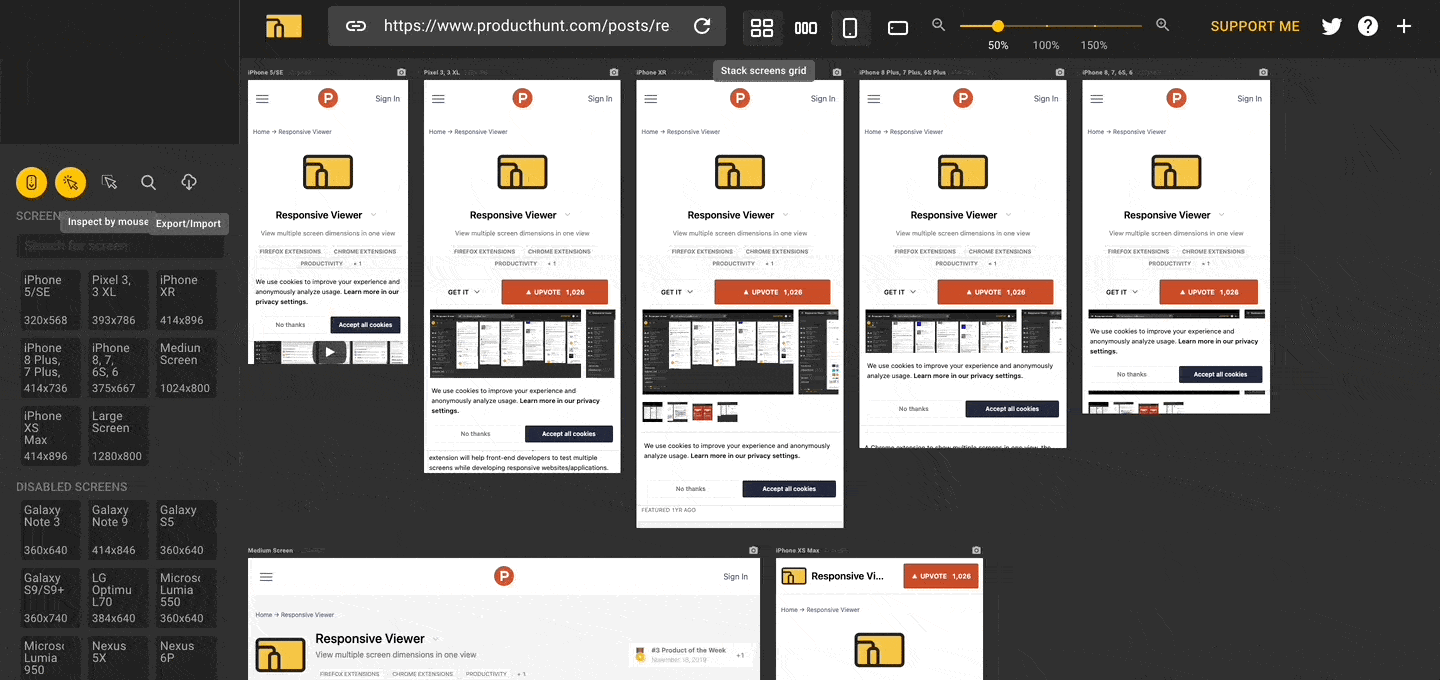Open GET IT dropdown in iPhone 8, 7 preview
This screenshot has height=680, width=1440.
[x=1122, y=292]
